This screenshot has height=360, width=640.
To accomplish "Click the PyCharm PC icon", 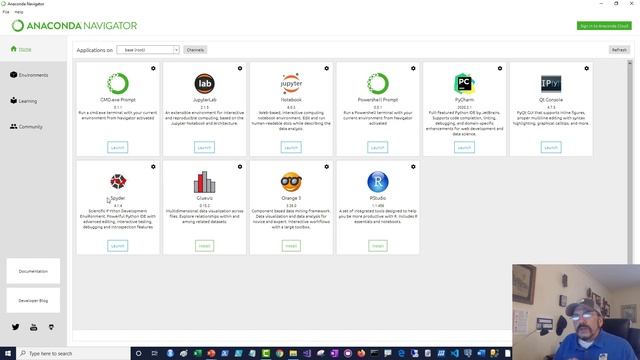I will [x=464, y=83].
